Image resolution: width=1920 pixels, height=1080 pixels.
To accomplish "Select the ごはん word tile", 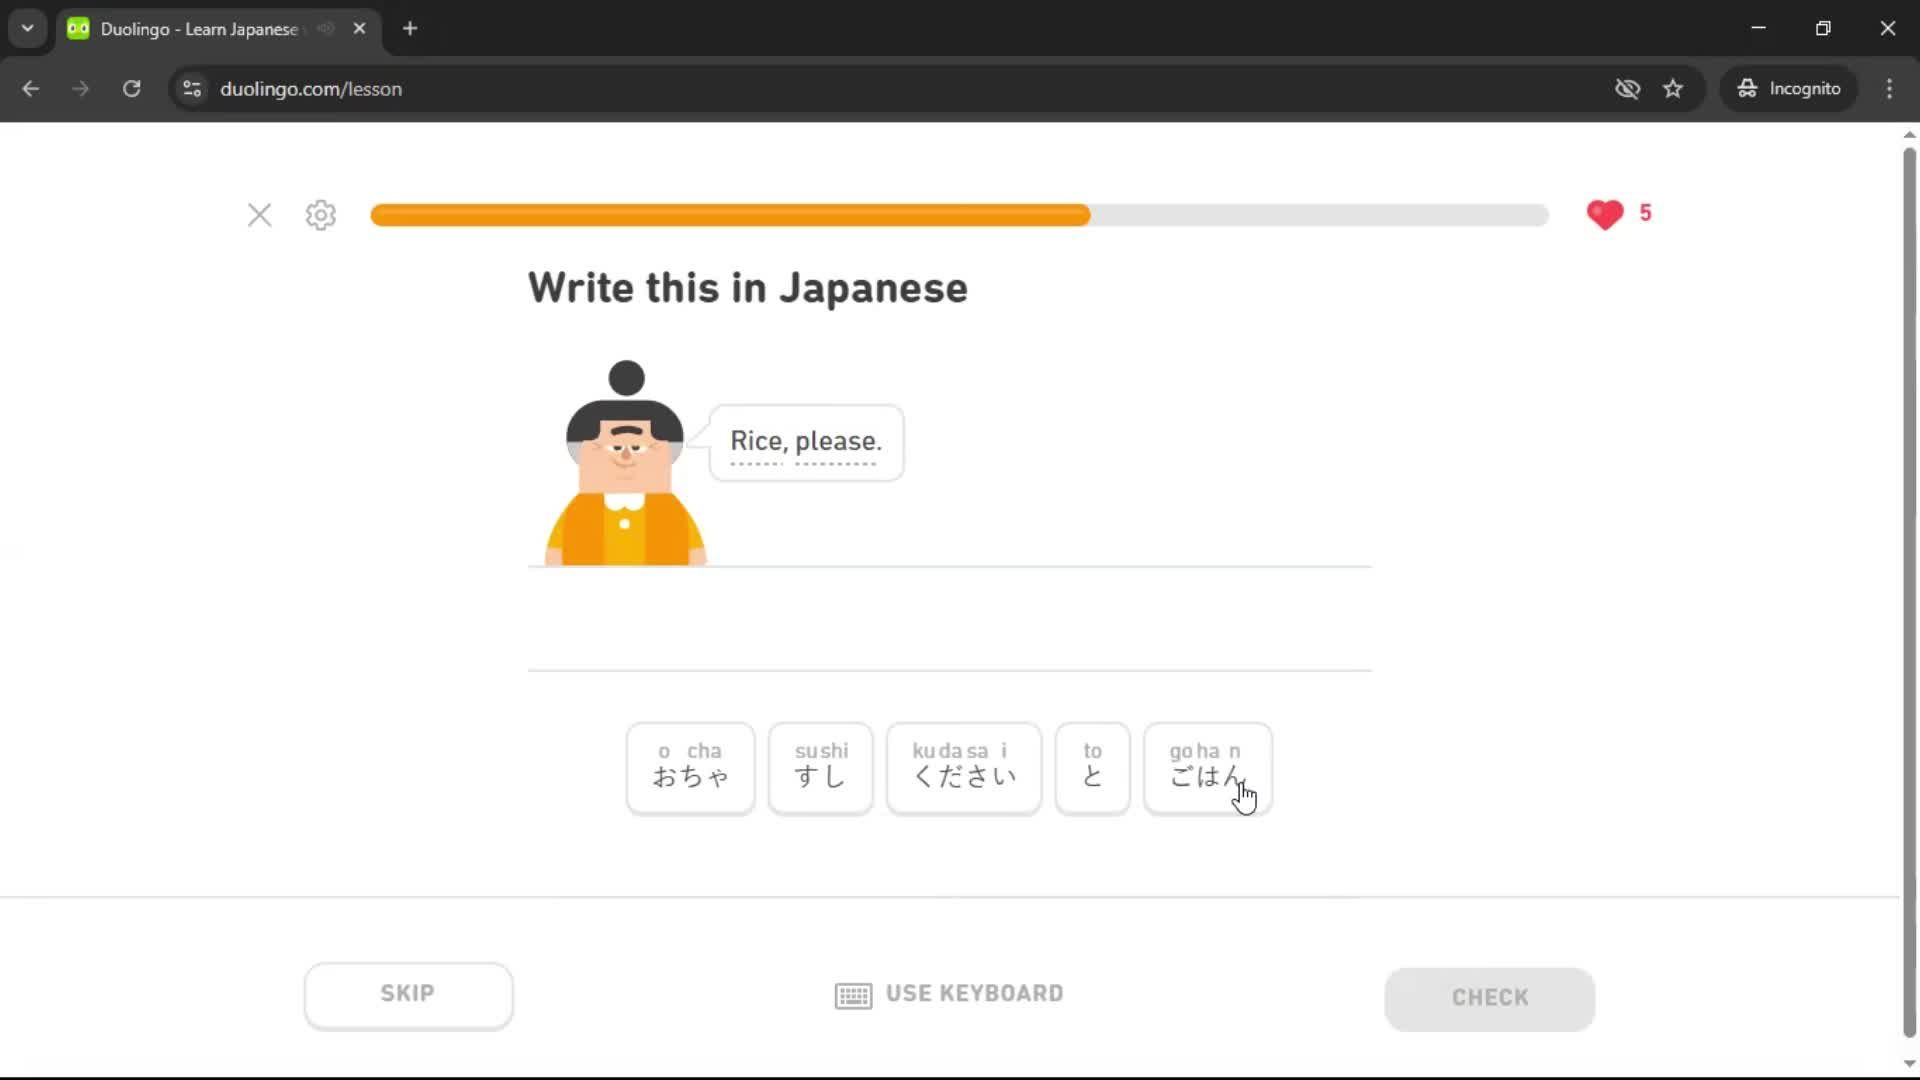I will tap(1207, 768).
